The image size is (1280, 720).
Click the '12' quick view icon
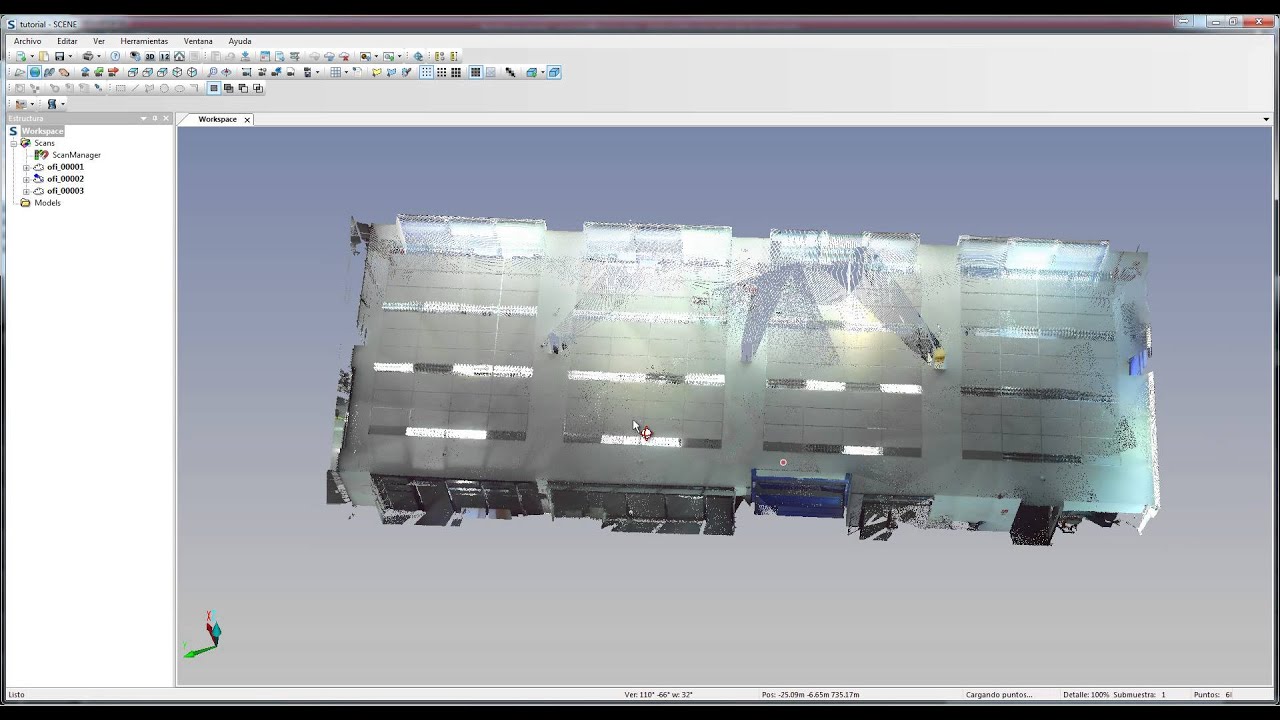[164, 57]
